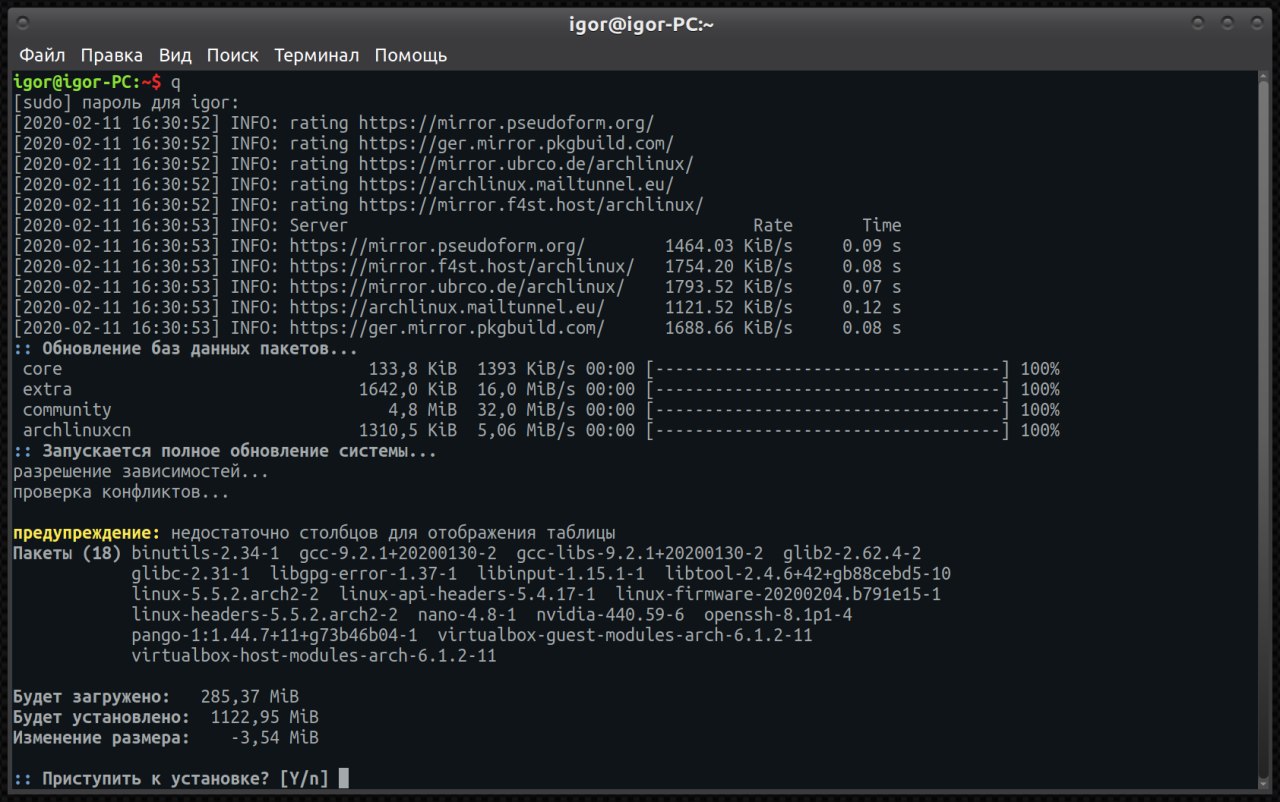
Task: Click the Time column header
Action: 881,226
